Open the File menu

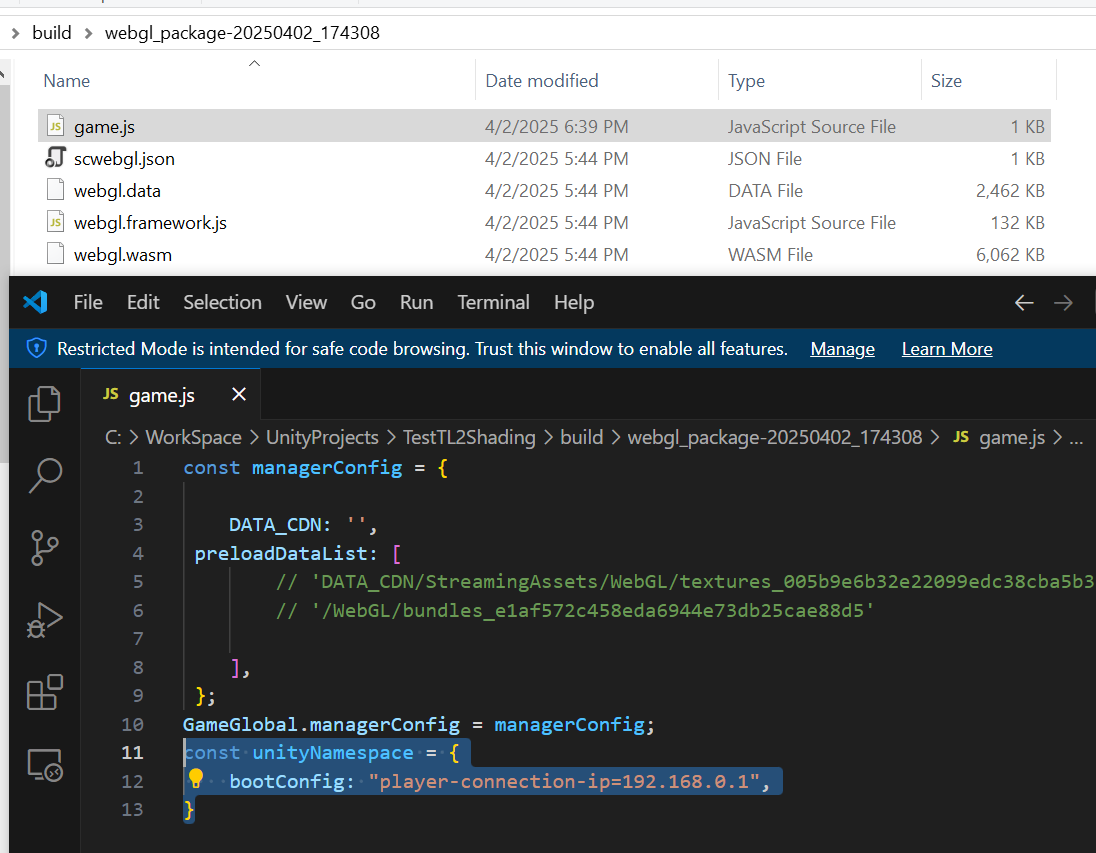(x=88, y=302)
